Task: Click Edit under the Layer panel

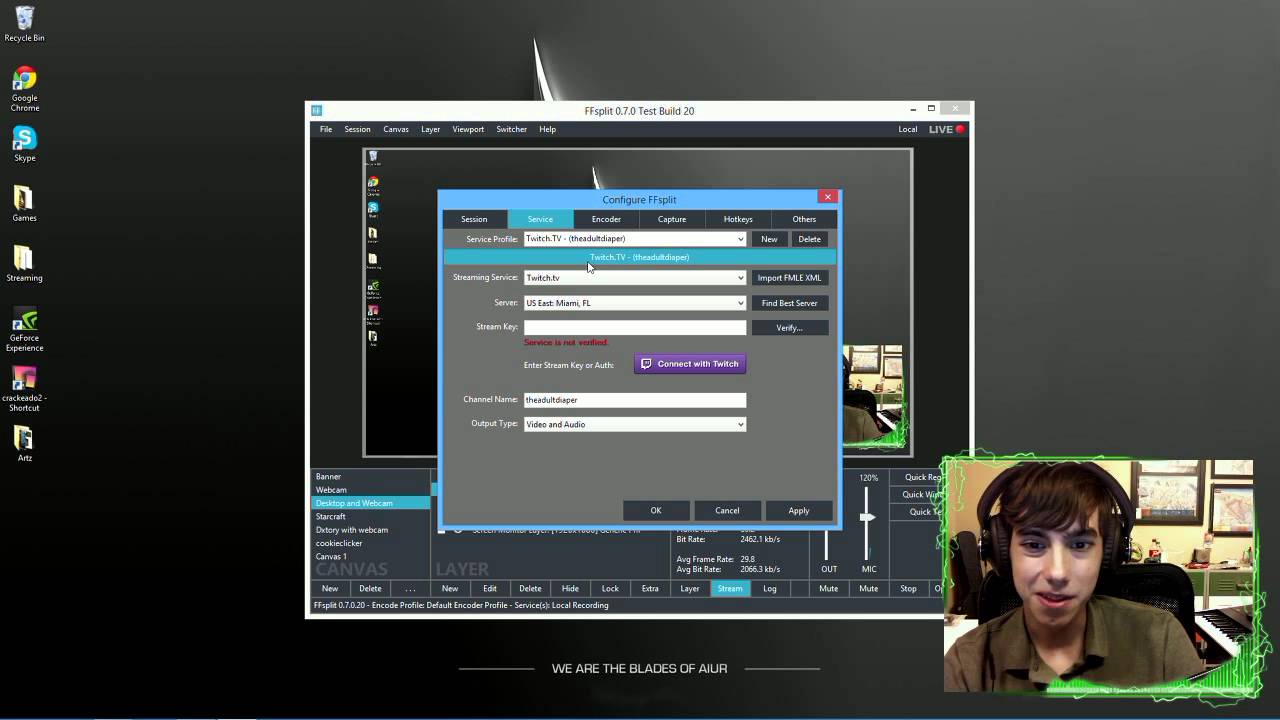Action: point(490,588)
